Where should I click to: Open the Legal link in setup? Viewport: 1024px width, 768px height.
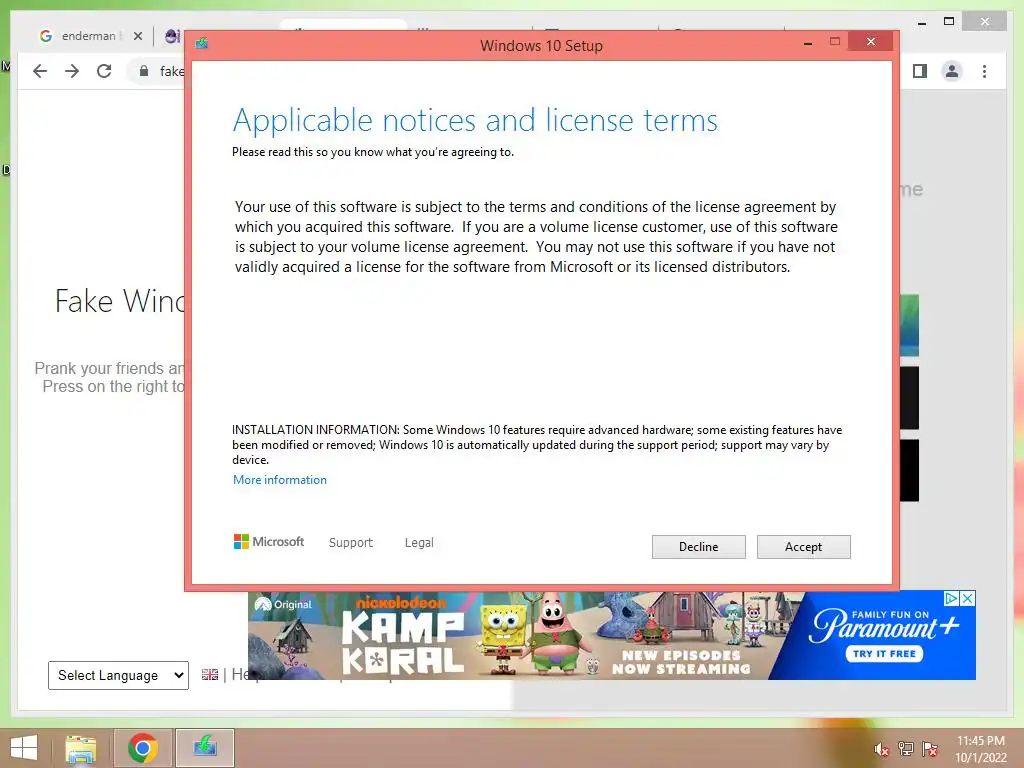[x=419, y=542]
